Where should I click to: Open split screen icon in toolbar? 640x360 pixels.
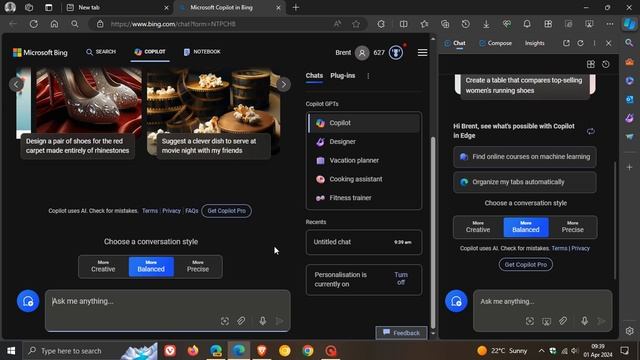point(404,24)
